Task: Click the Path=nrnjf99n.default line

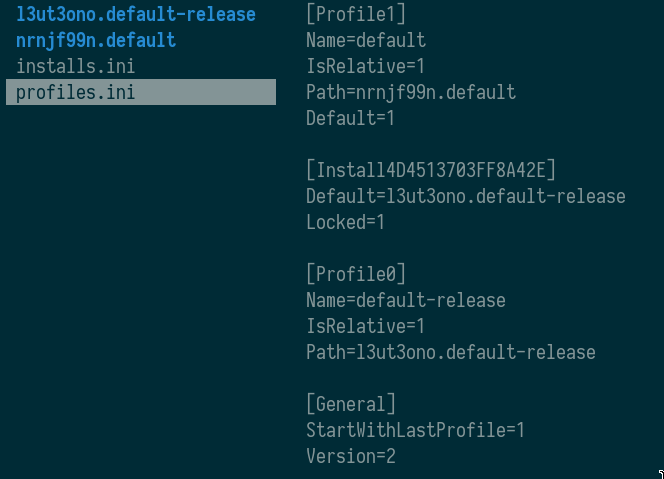Action: coord(411,93)
